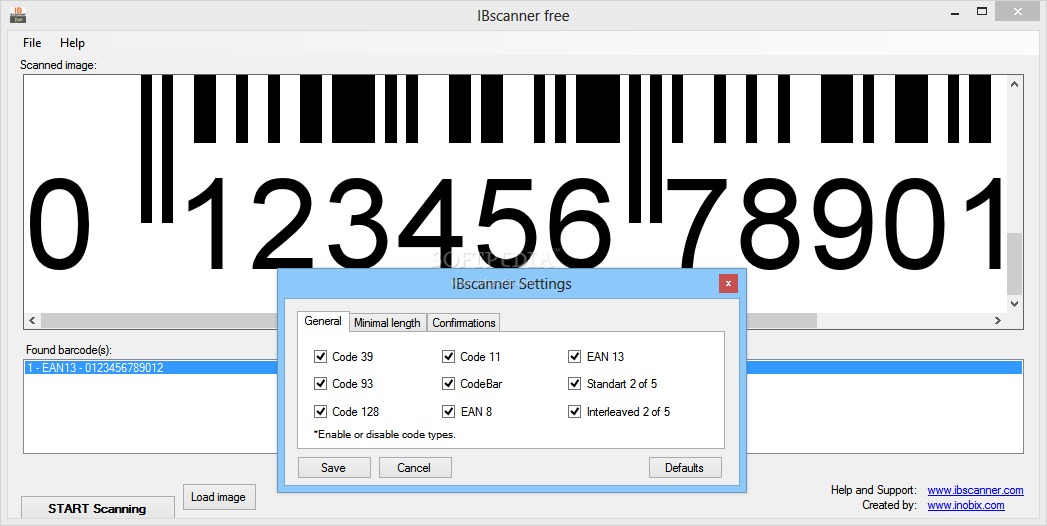Image resolution: width=1047 pixels, height=526 pixels.
Task: Click the vertical scrollbar thumb of scanned image
Action: (x=1014, y=263)
